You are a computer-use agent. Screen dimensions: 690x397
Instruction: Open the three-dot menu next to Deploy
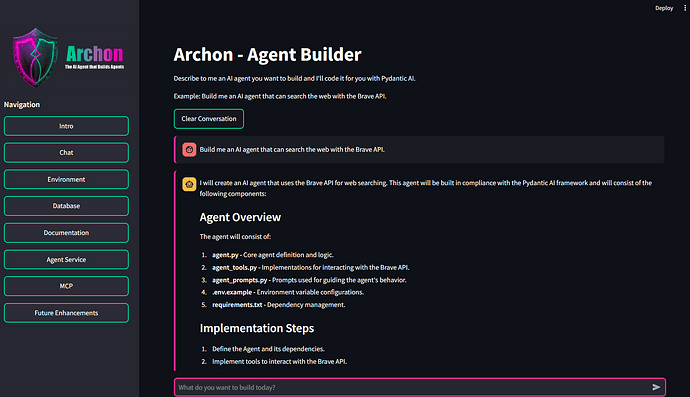(685, 8)
